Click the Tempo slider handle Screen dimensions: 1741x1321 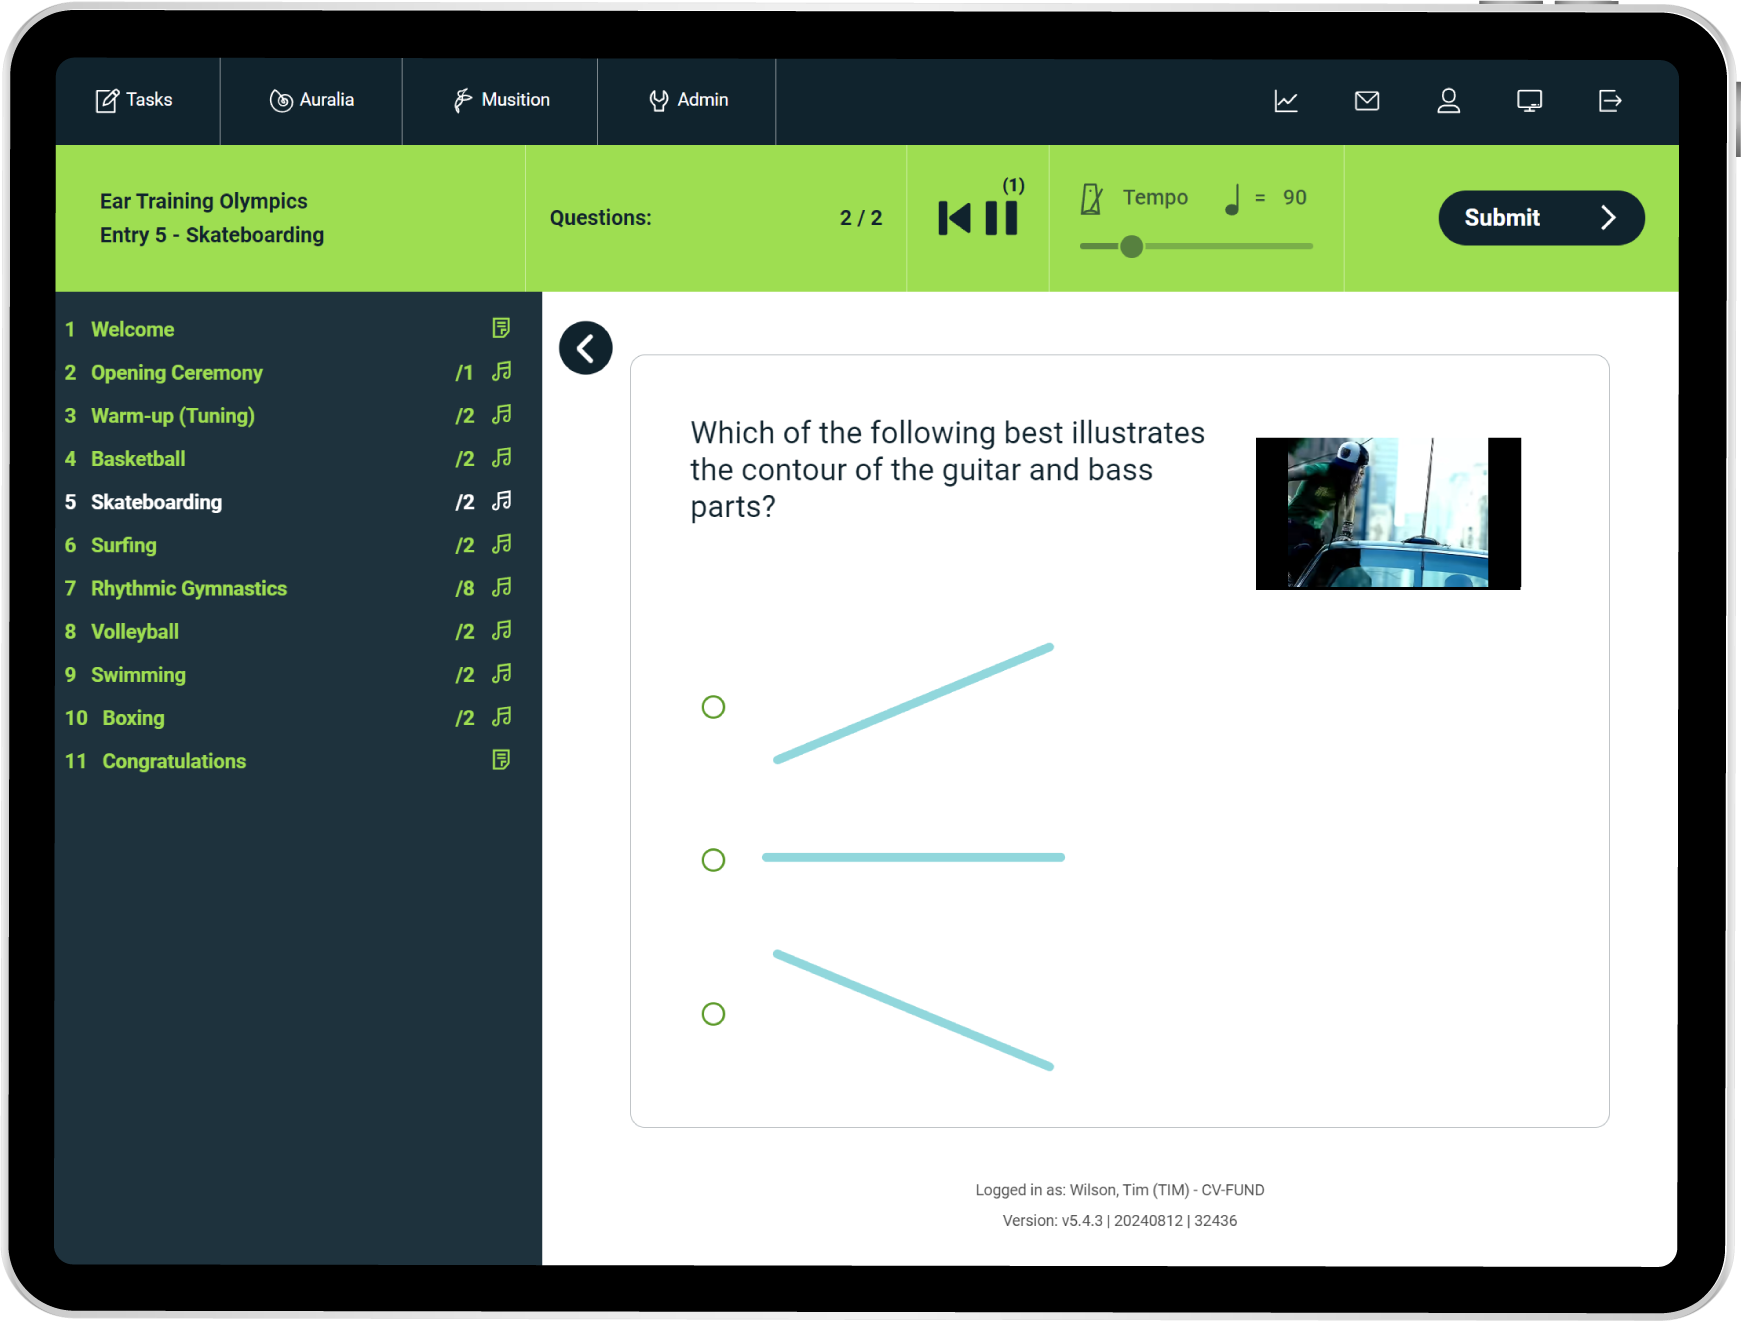[1131, 246]
